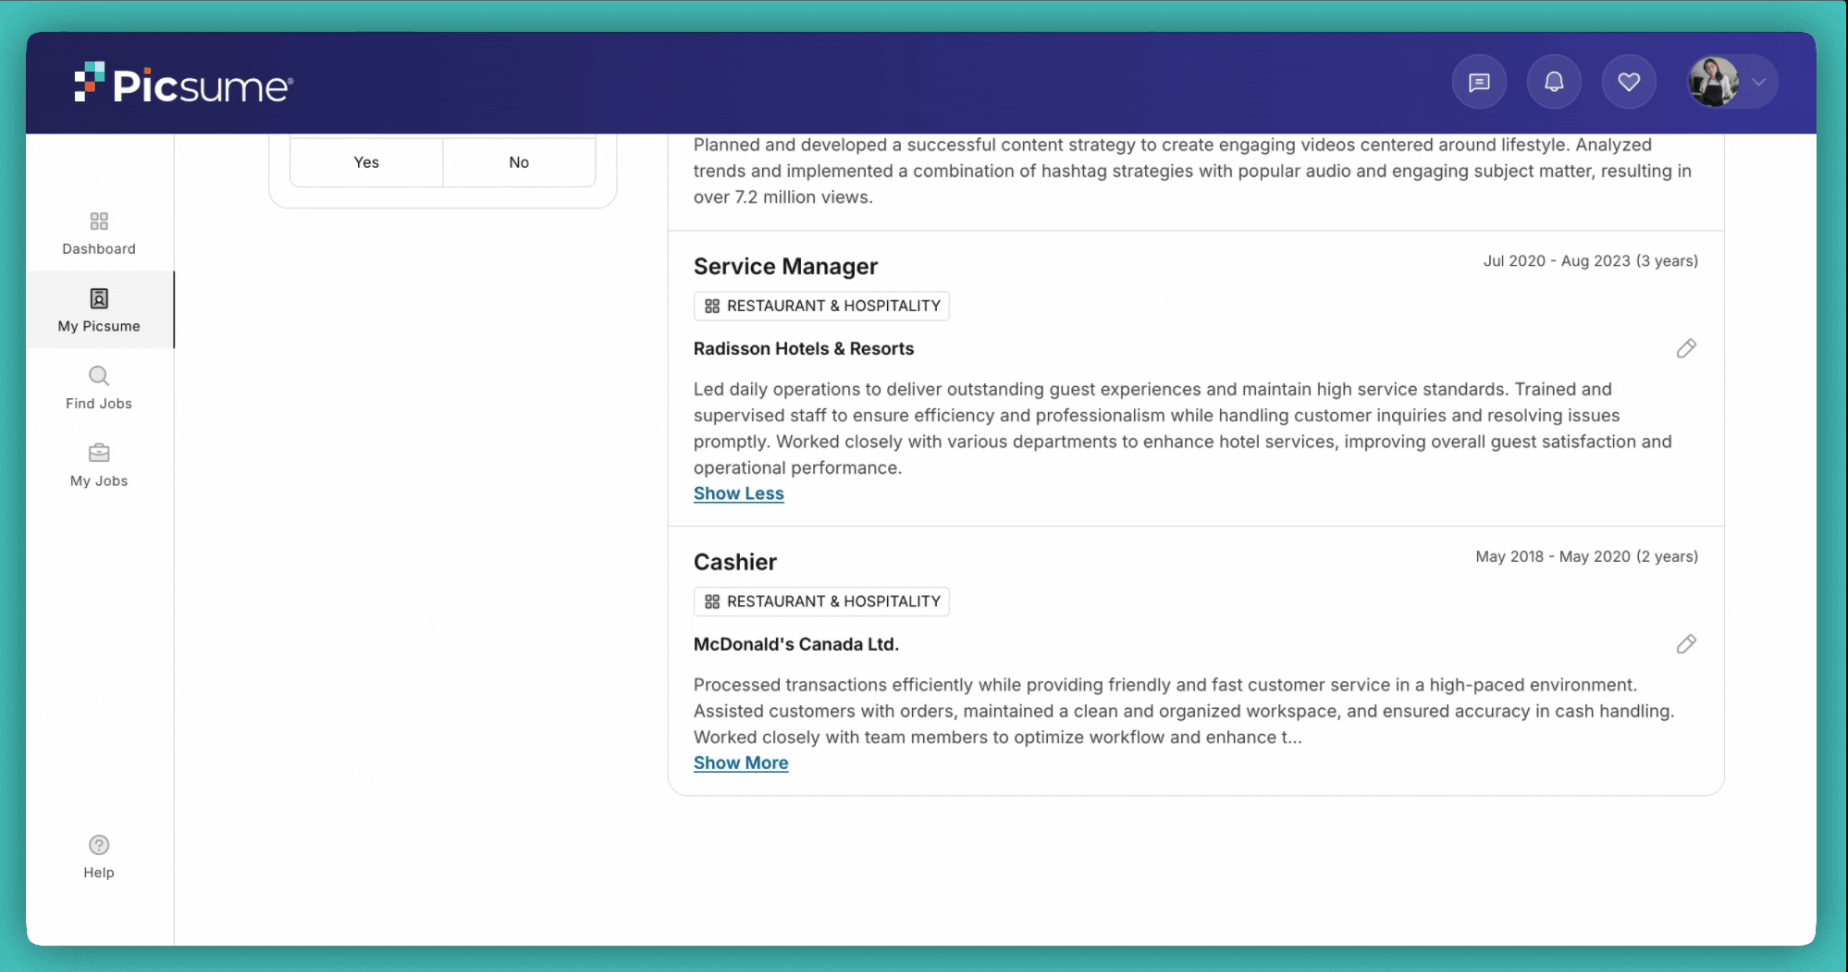The width and height of the screenshot is (1848, 972).
Task: Click the May 2018 - May 2020 date range
Action: pos(1587,556)
